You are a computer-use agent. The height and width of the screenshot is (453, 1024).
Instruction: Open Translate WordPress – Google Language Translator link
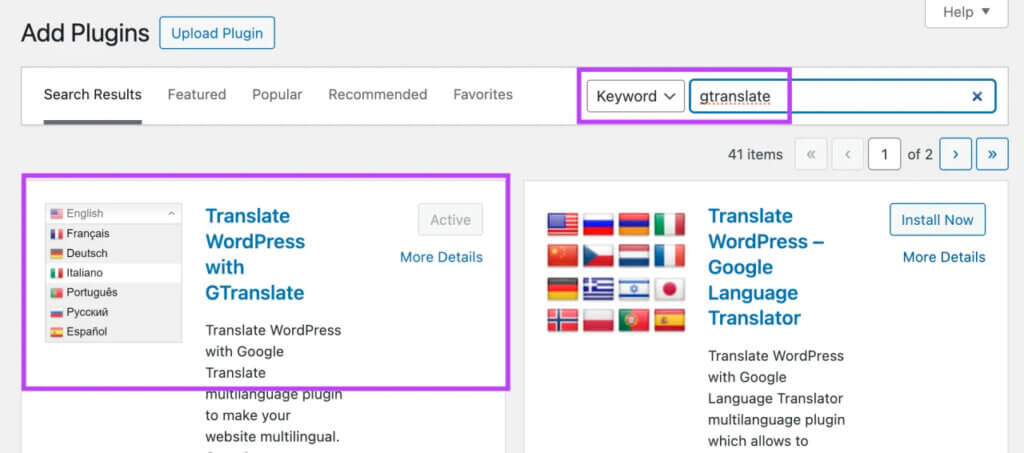pyautogui.click(x=766, y=267)
